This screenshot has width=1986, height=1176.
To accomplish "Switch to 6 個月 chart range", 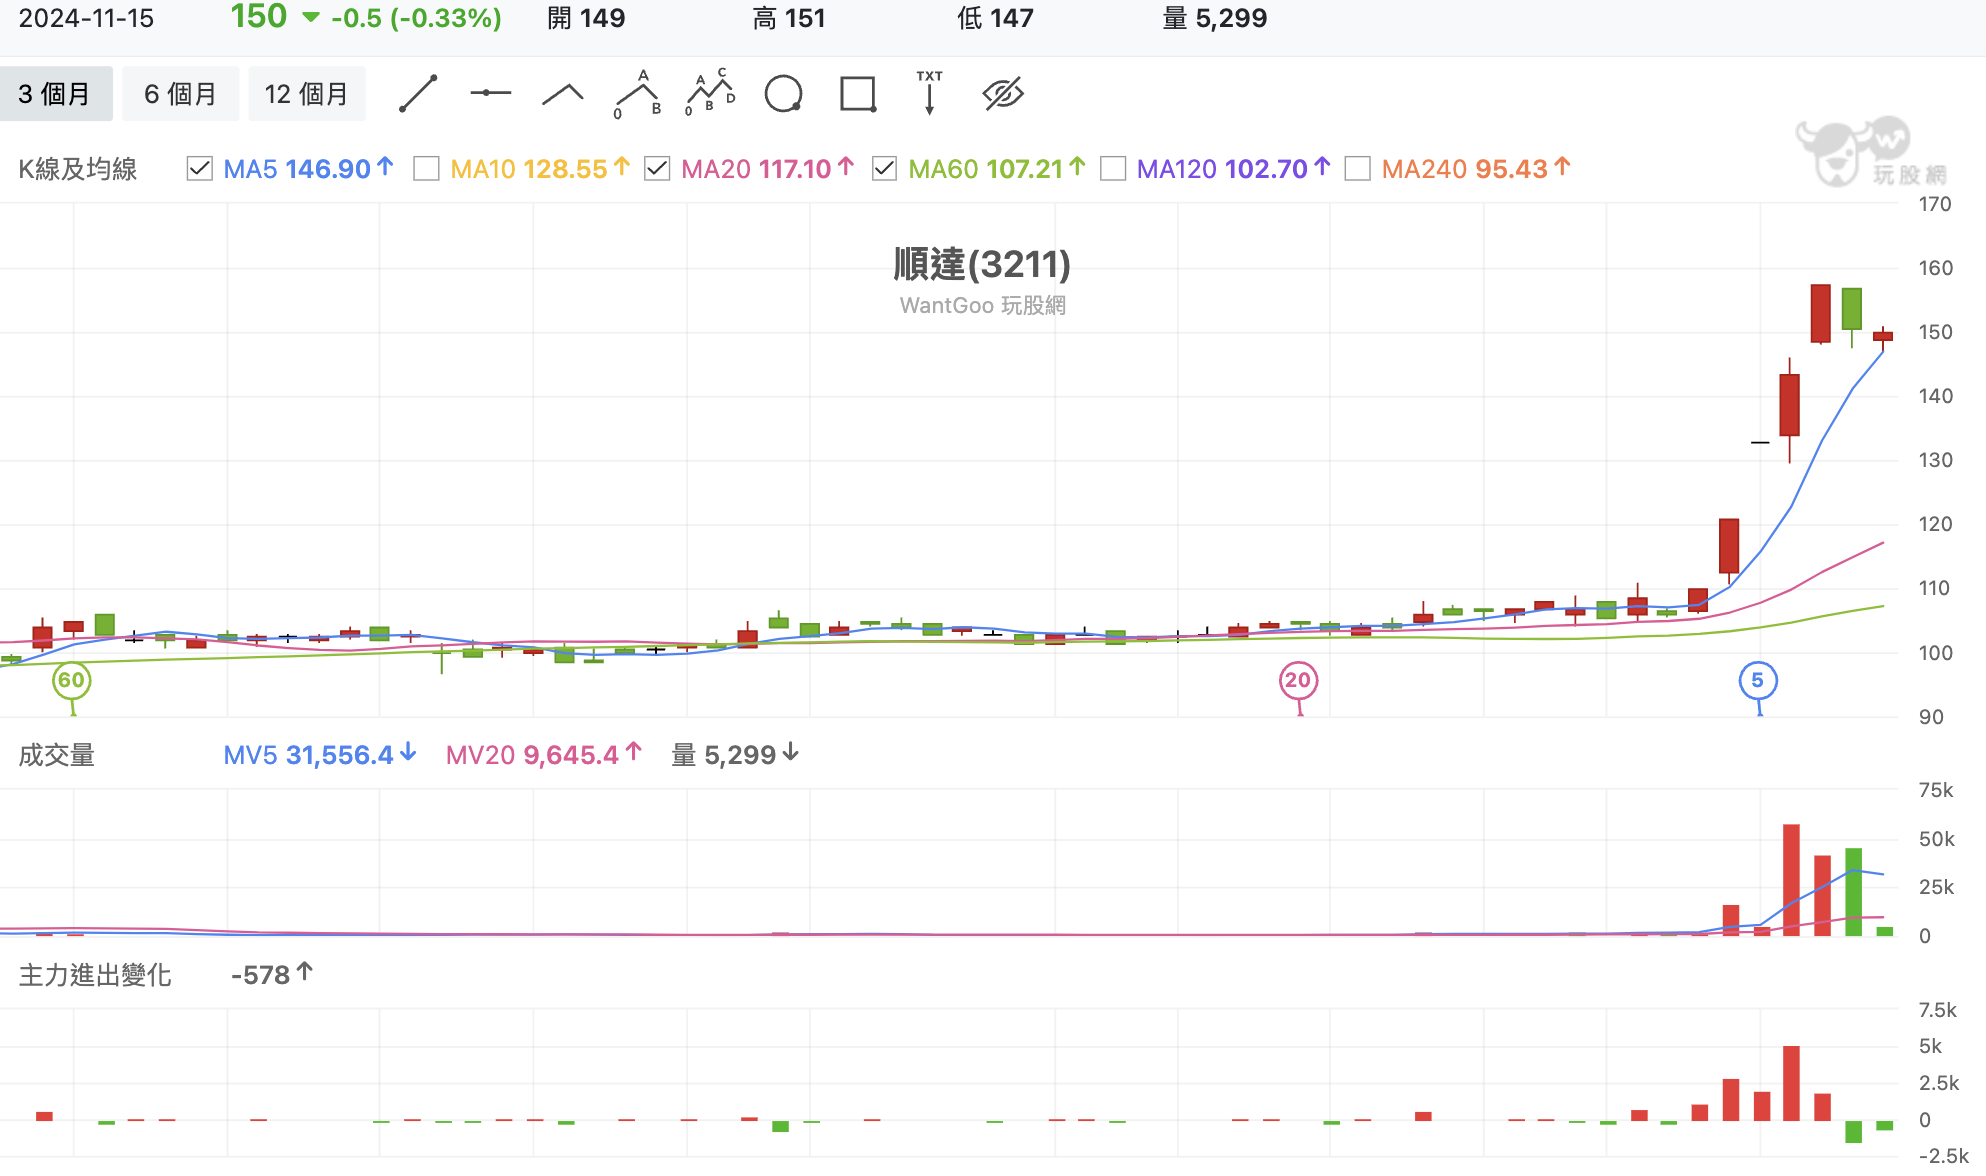I will tap(180, 94).
